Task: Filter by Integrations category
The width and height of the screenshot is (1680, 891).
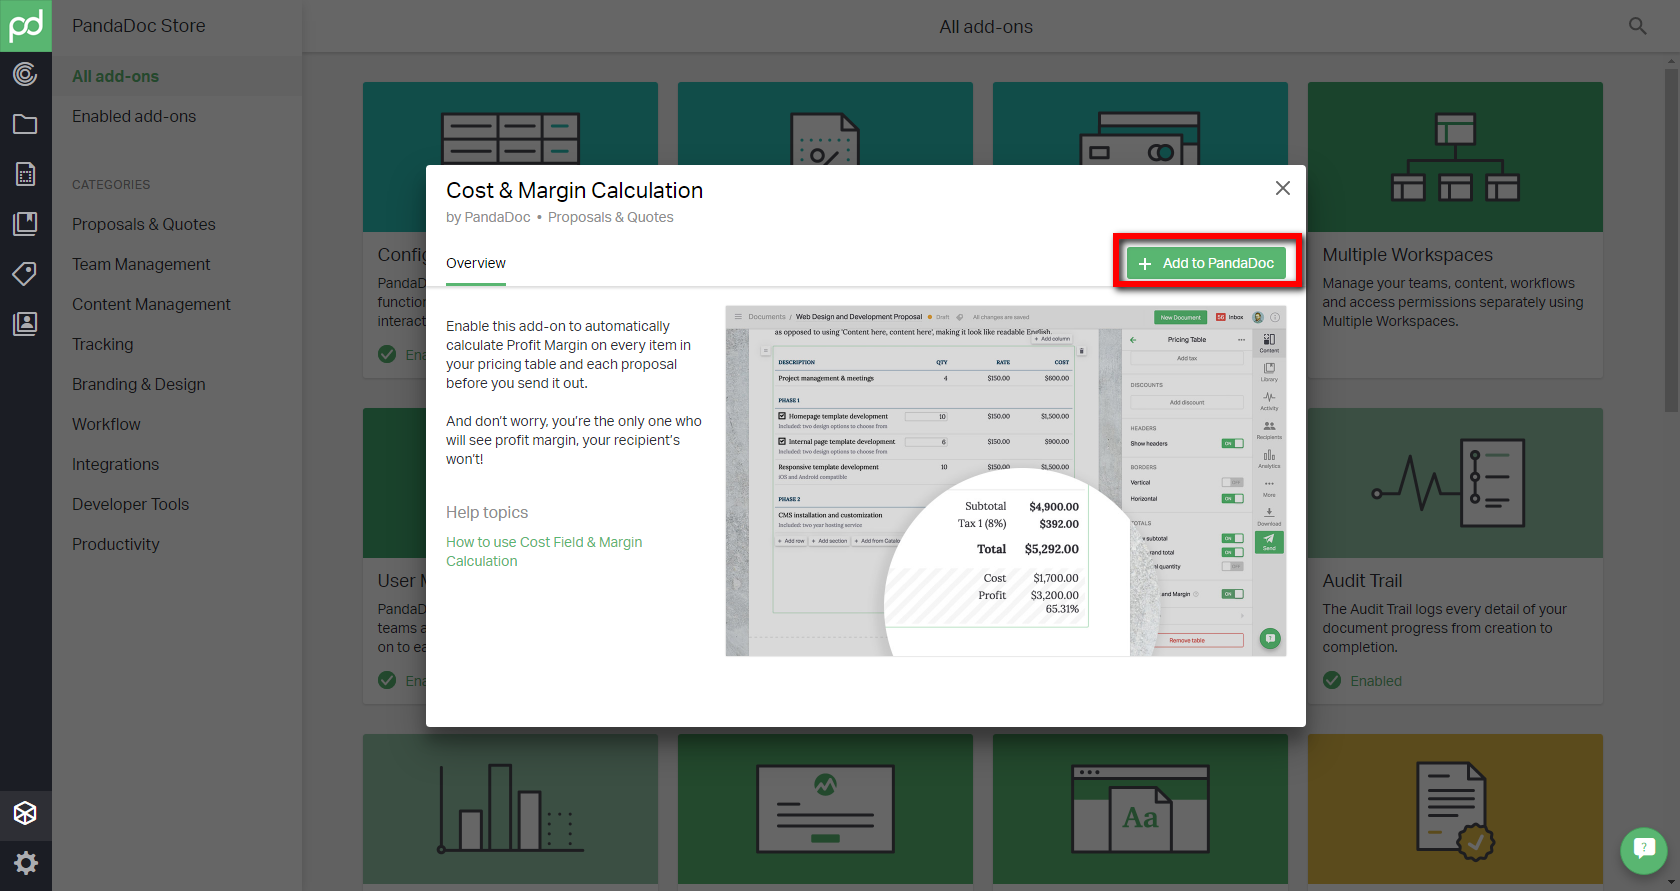Action: tap(115, 464)
